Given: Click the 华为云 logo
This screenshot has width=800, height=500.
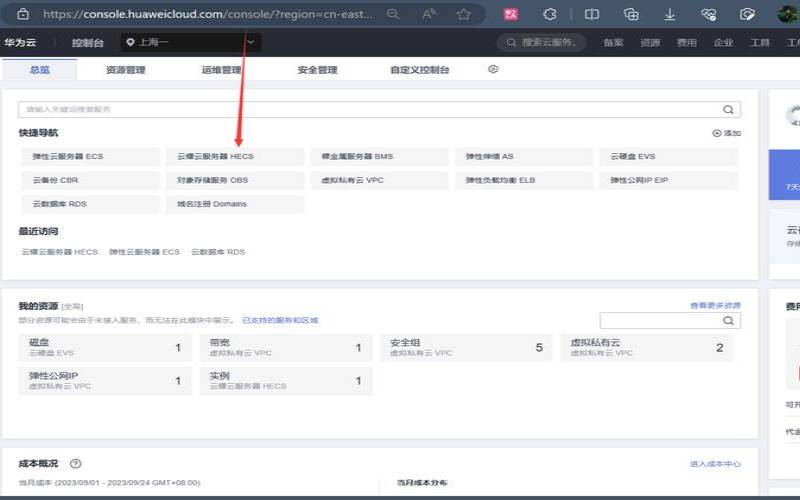Looking at the screenshot, I should [20, 42].
